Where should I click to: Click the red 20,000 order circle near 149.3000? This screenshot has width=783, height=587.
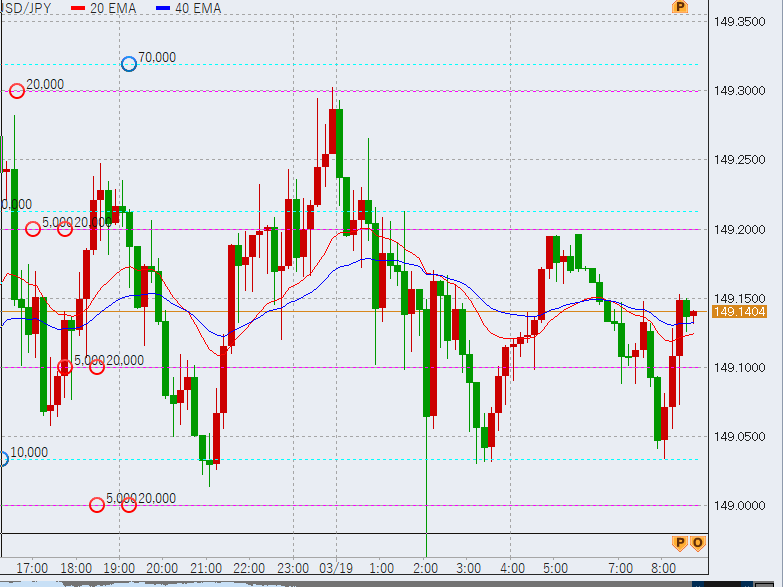pyautogui.click(x=17, y=91)
